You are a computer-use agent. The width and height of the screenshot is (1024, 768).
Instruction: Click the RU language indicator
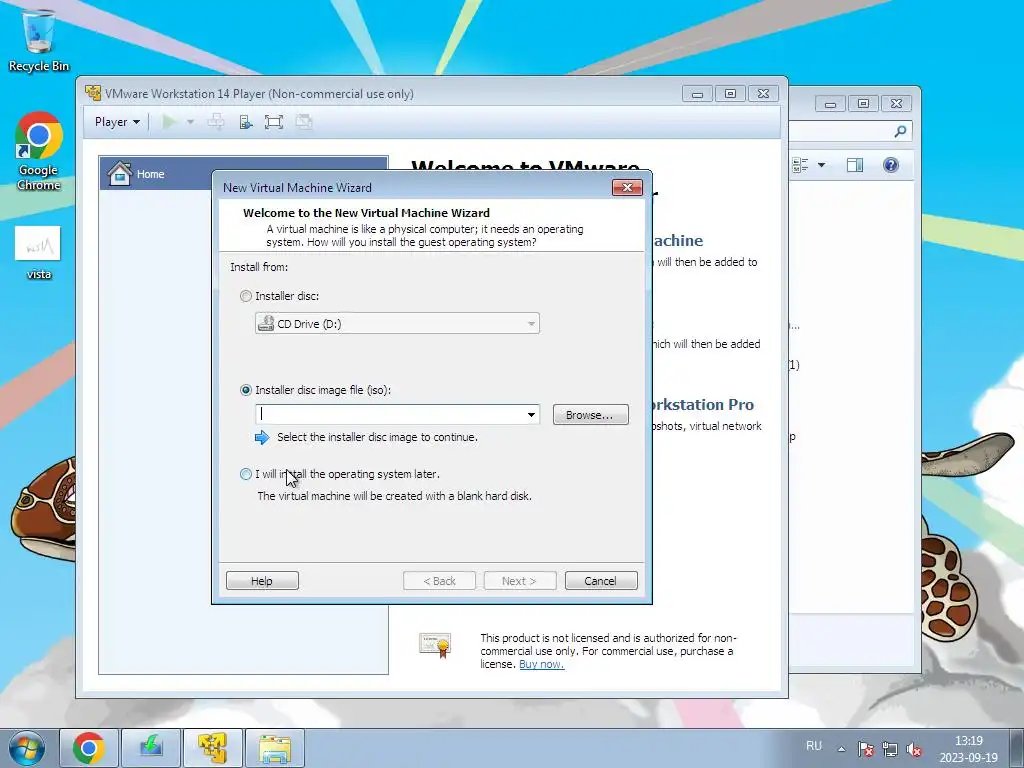click(x=814, y=746)
